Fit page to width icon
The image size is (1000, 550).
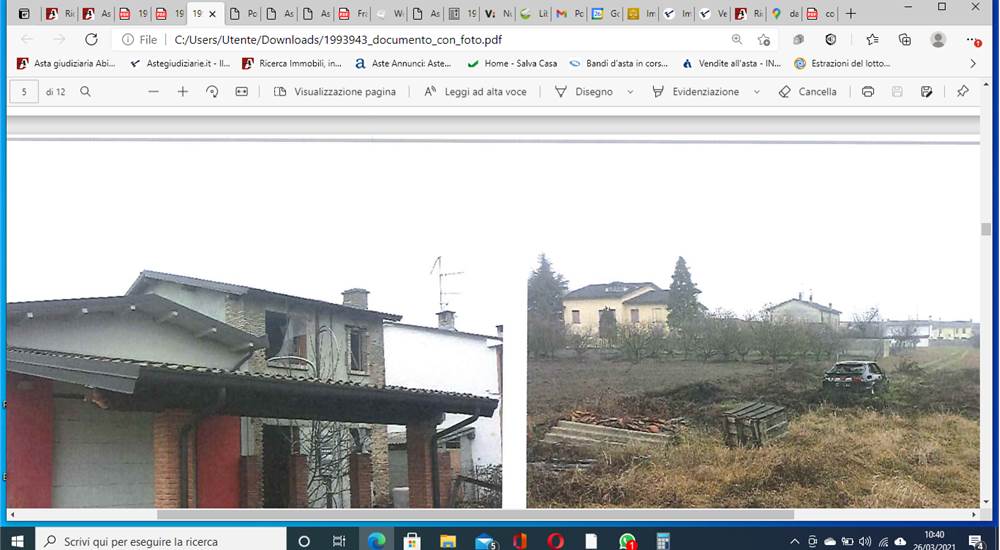242,92
